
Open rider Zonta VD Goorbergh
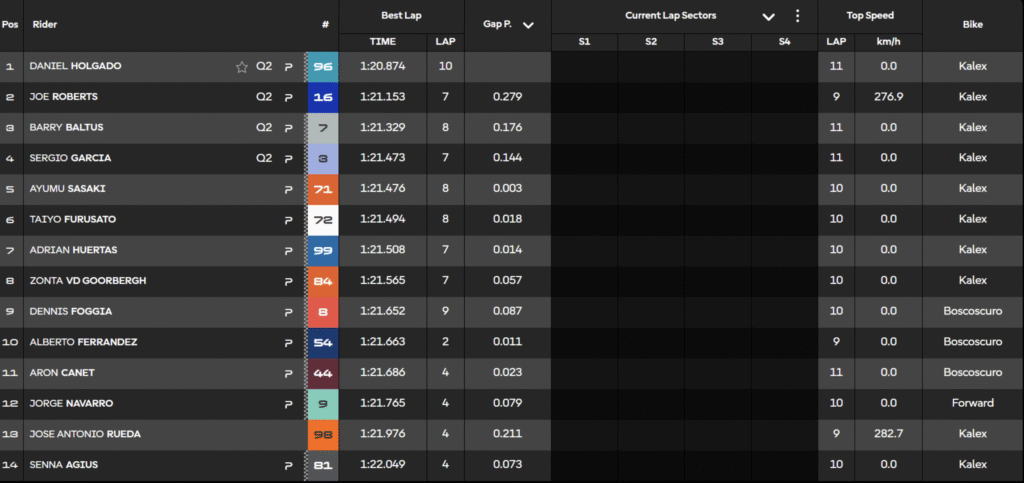coord(88,281)
